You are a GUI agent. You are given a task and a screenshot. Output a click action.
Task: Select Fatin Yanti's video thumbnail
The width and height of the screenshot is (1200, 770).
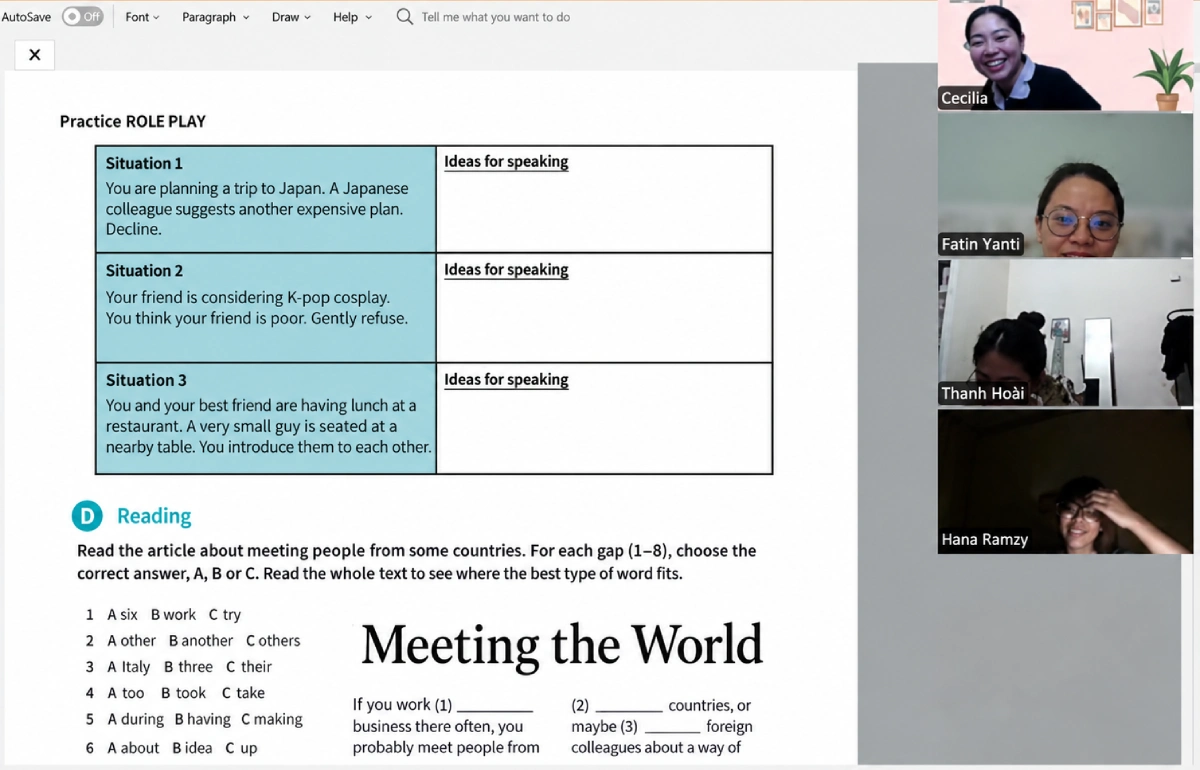[1066, 185]
